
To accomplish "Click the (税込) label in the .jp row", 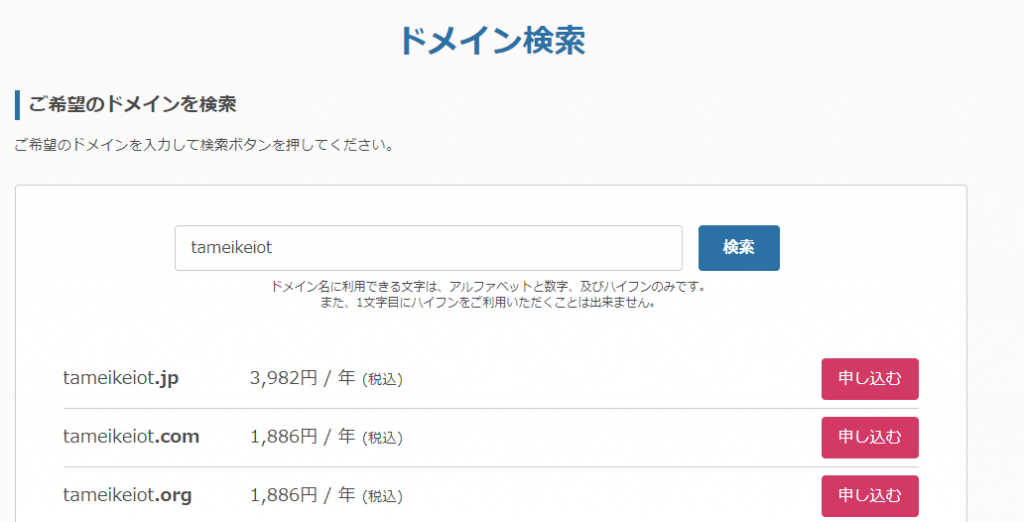I will (383, 380).
